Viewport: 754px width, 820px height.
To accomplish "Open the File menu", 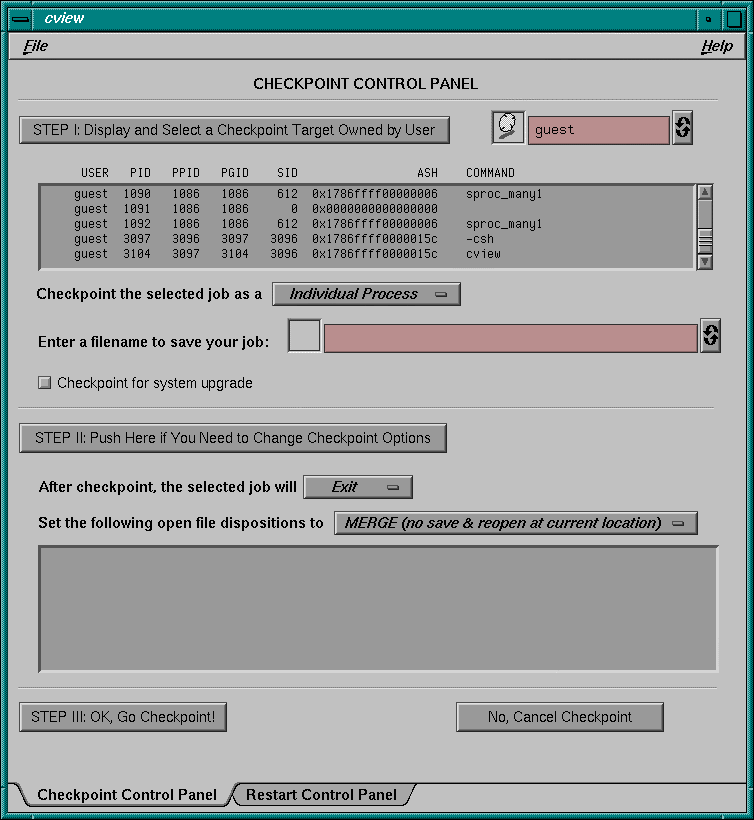I will [35, 46].
